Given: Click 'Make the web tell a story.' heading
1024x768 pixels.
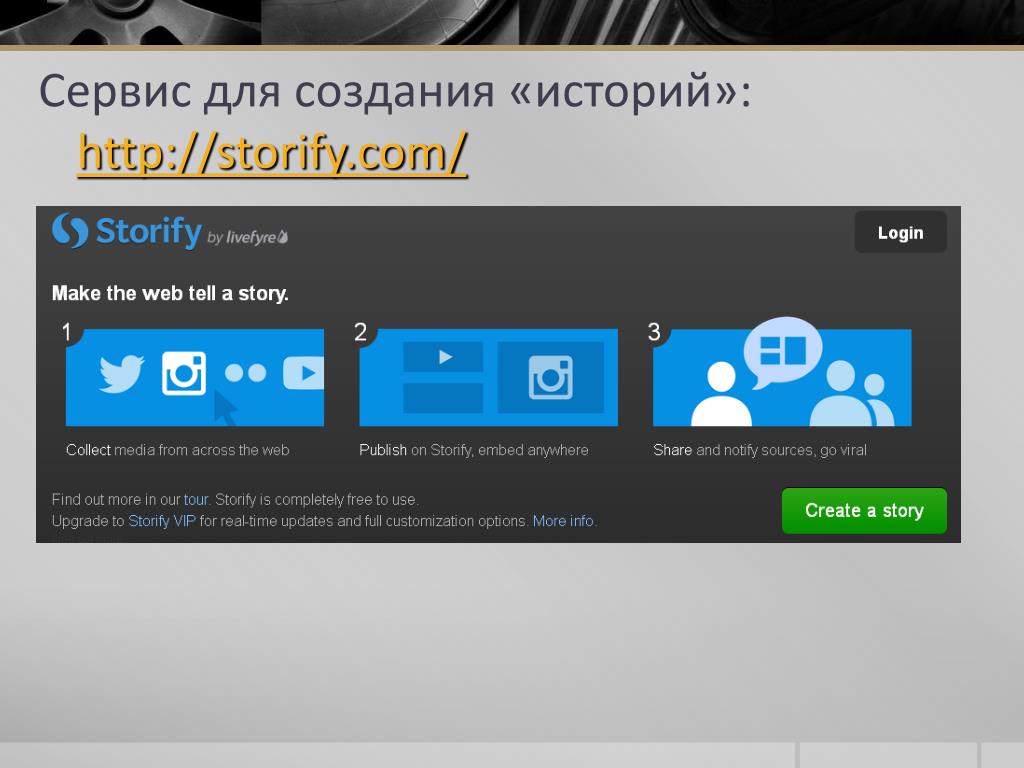Looking at the screenshot, I should coord(170,293).
